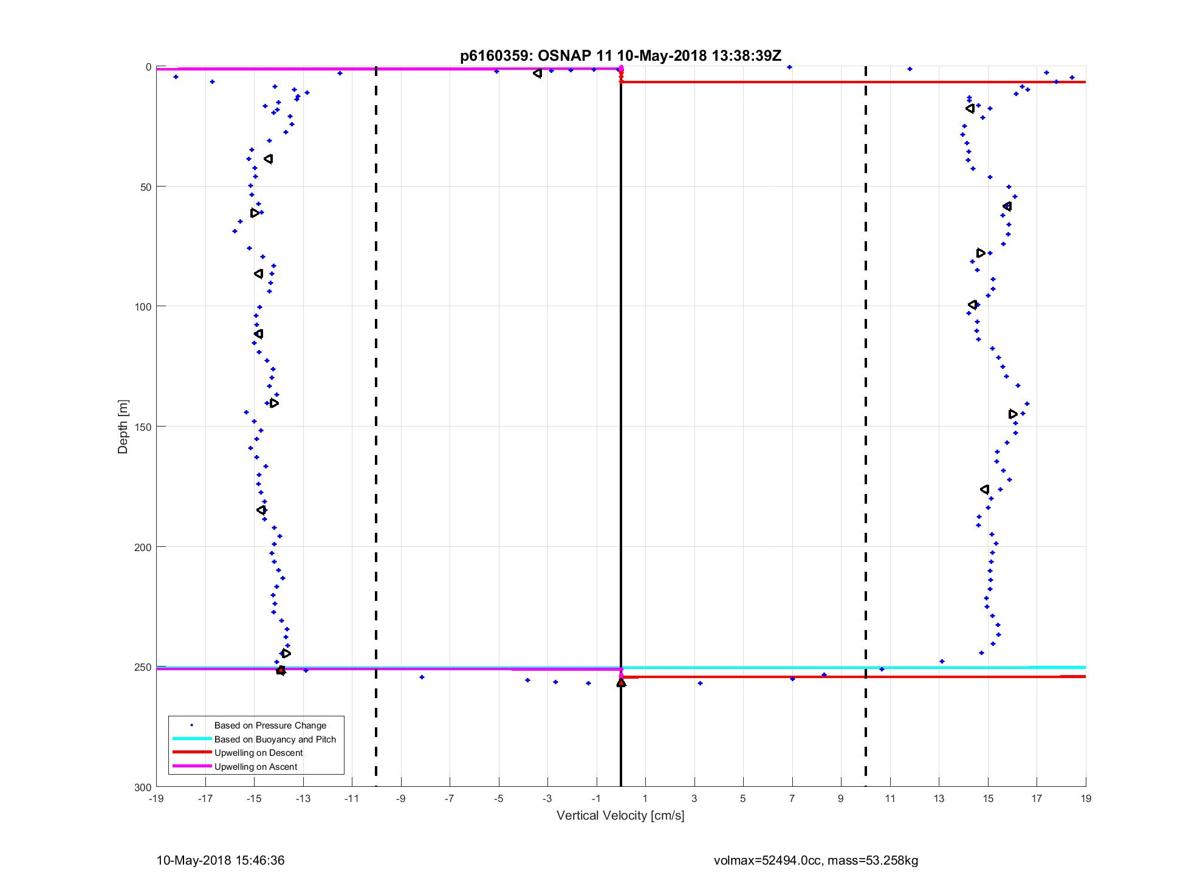Click x-axis tick label '3'

pos(694,799)
